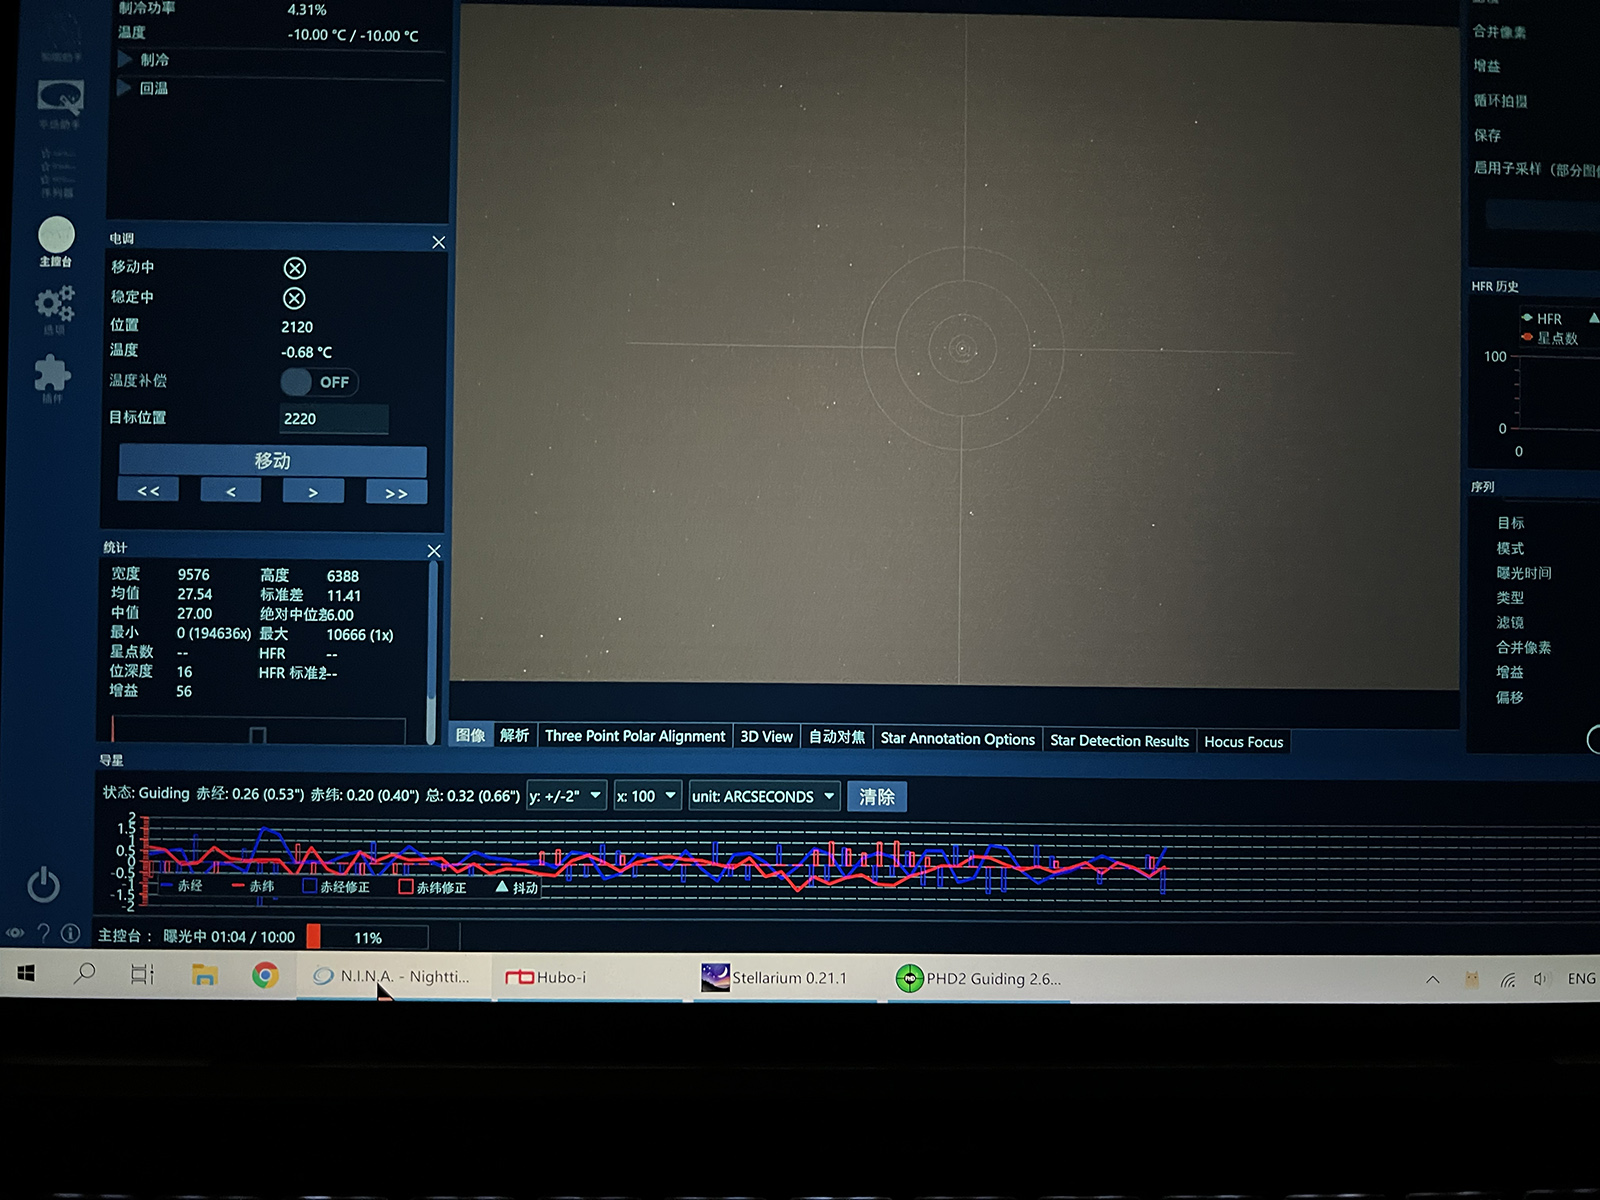
Task: Close the 电调 focuser panel
Action: point(438,243)
